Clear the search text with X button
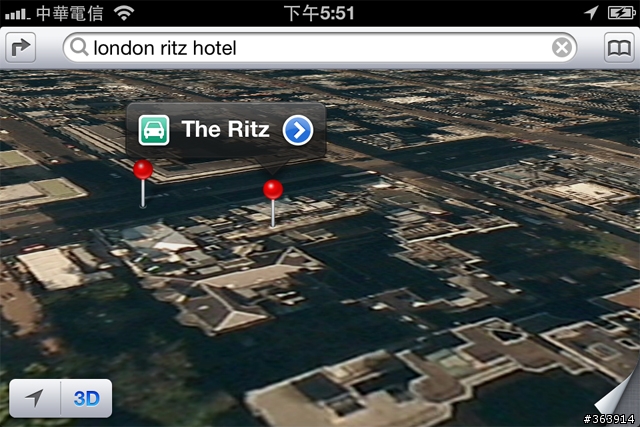 pyautogui.click(x=562, y=48)
